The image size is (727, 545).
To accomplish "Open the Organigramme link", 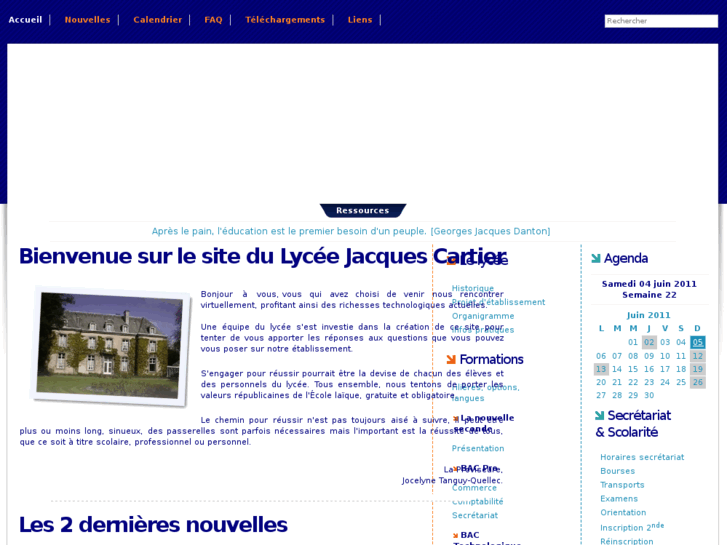I will tap(483, 316).
